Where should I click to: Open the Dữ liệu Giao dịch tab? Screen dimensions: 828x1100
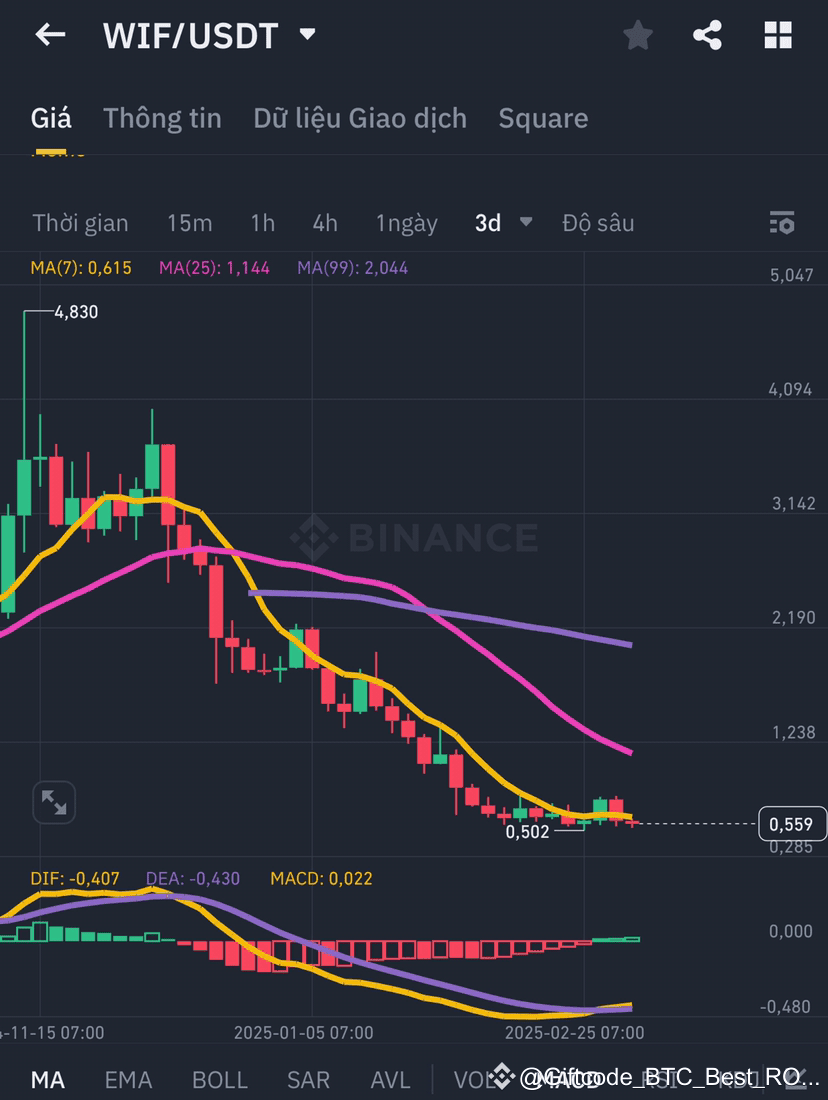coord(360,118)
